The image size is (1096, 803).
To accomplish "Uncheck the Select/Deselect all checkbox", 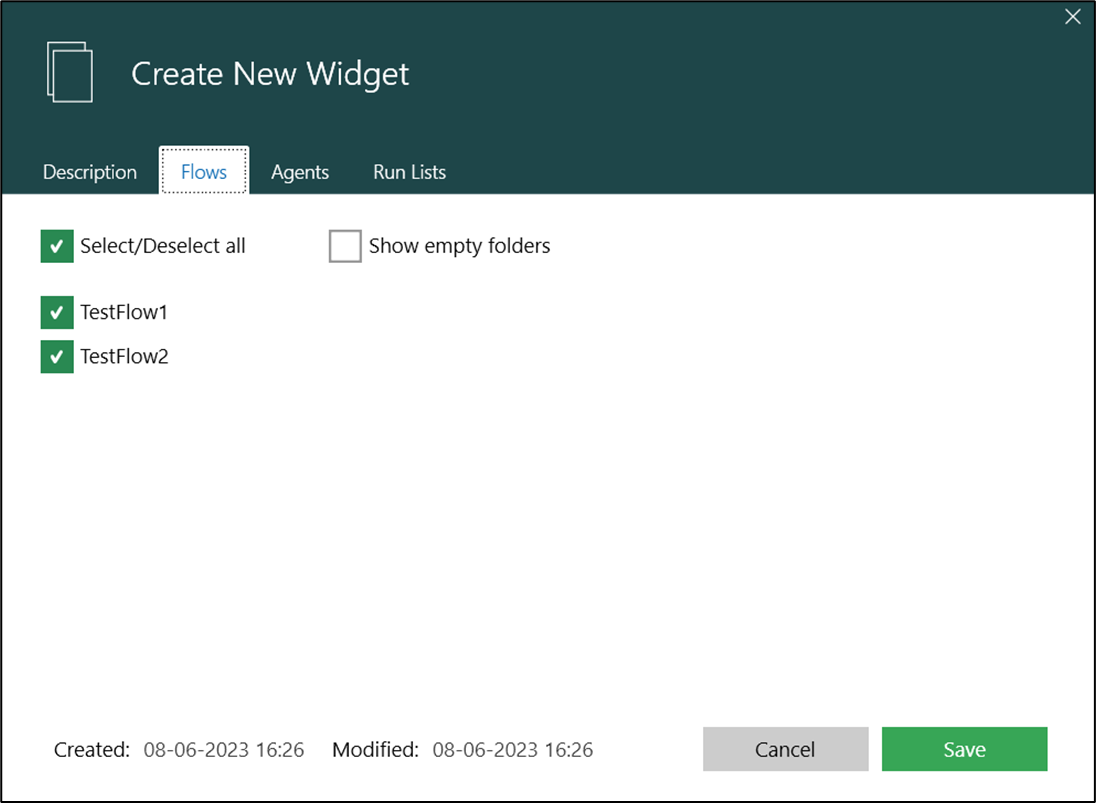I will (x=57, y=246).
